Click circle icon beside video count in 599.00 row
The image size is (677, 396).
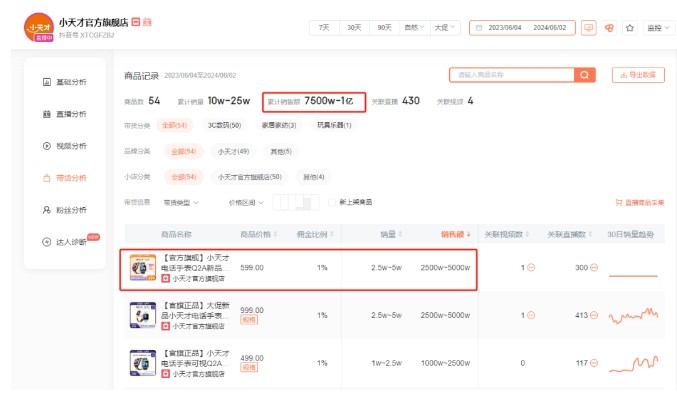tap(531, 268)
